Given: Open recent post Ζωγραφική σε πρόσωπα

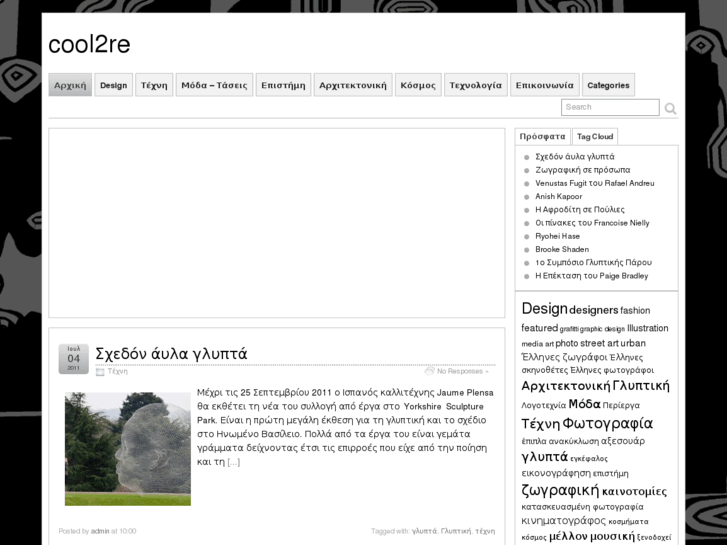Looking at the screenshot, I should (582, 170).
